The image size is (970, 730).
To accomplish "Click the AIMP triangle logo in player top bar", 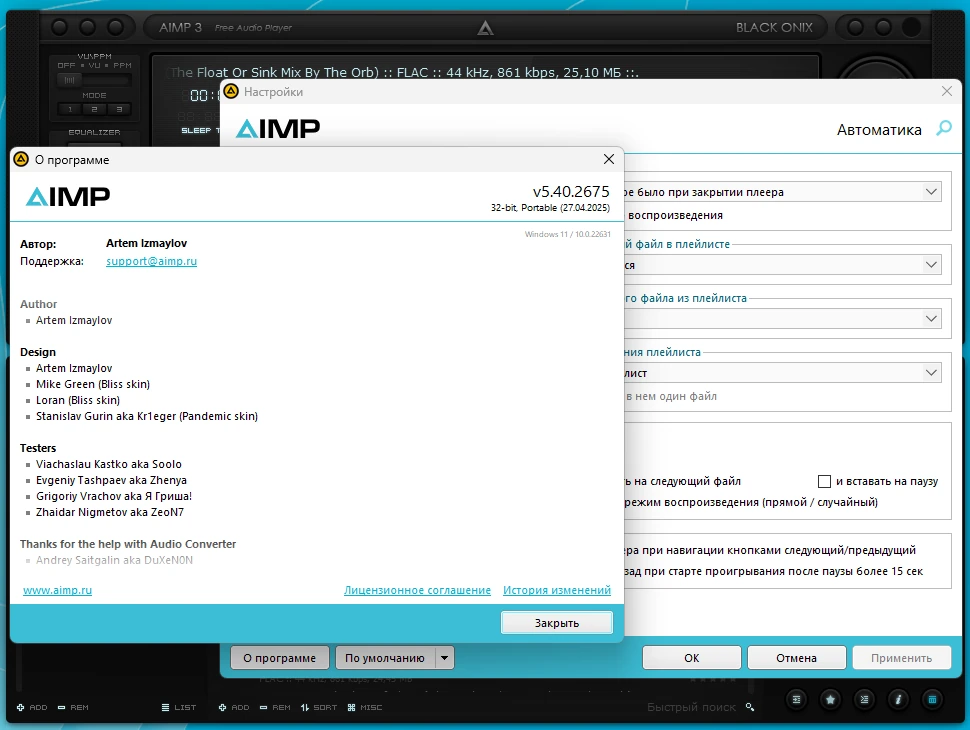I will click(486, 28).
